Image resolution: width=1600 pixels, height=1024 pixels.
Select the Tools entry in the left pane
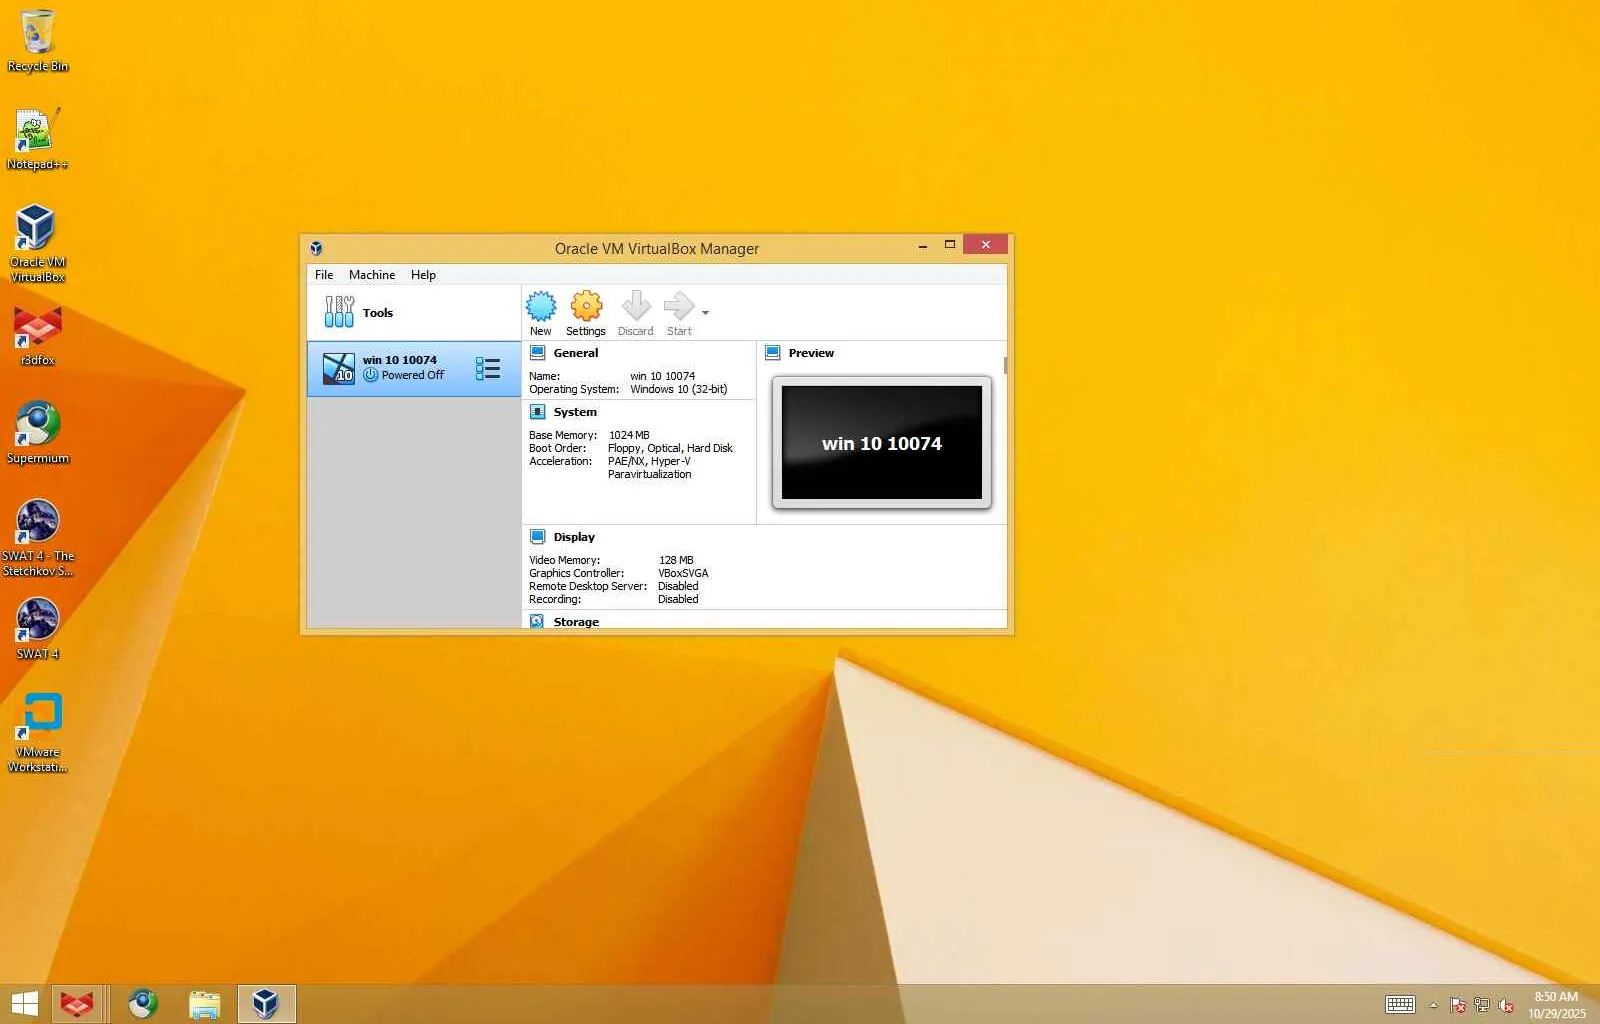click(414, 313)
